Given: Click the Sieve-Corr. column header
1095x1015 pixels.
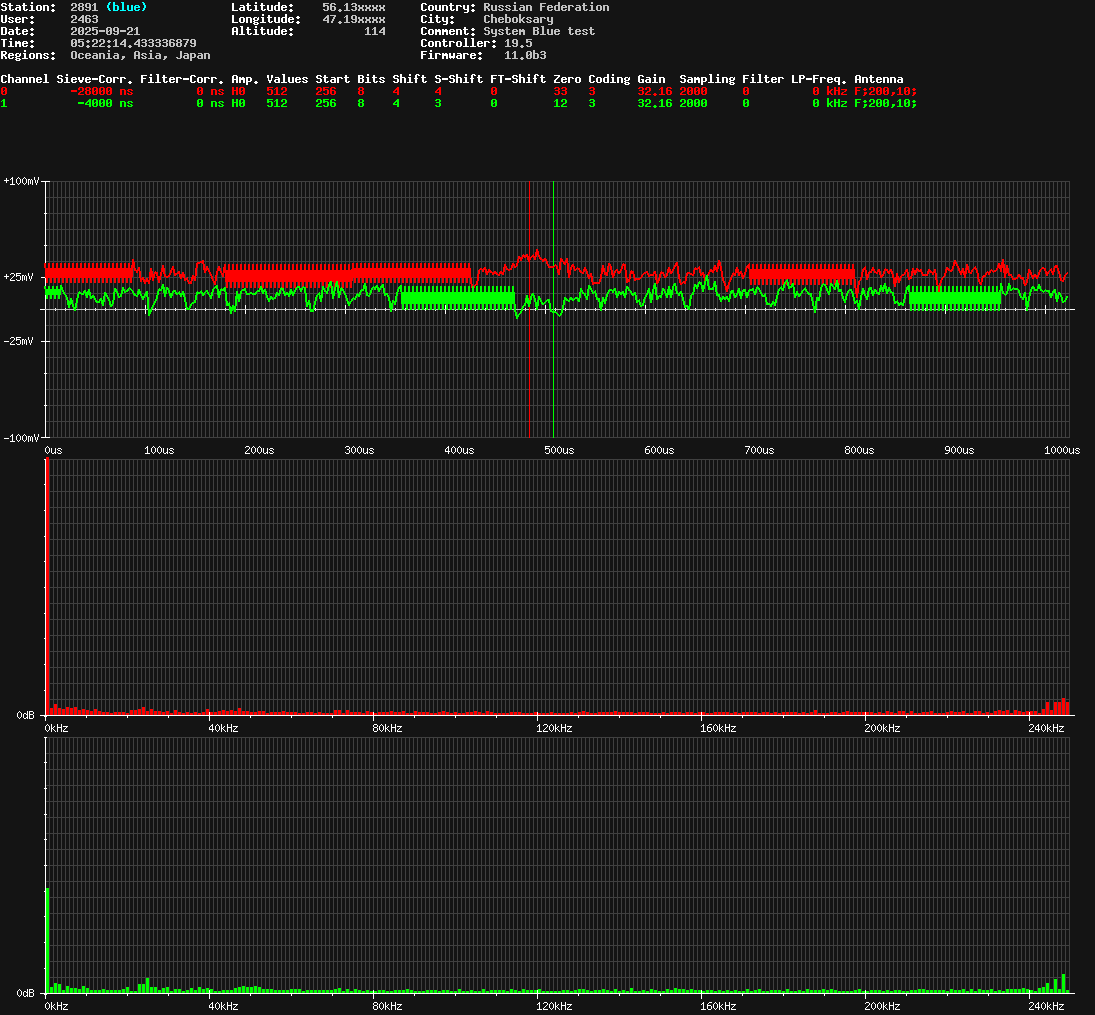Looking at the screenshot, I should coord(95,79).
